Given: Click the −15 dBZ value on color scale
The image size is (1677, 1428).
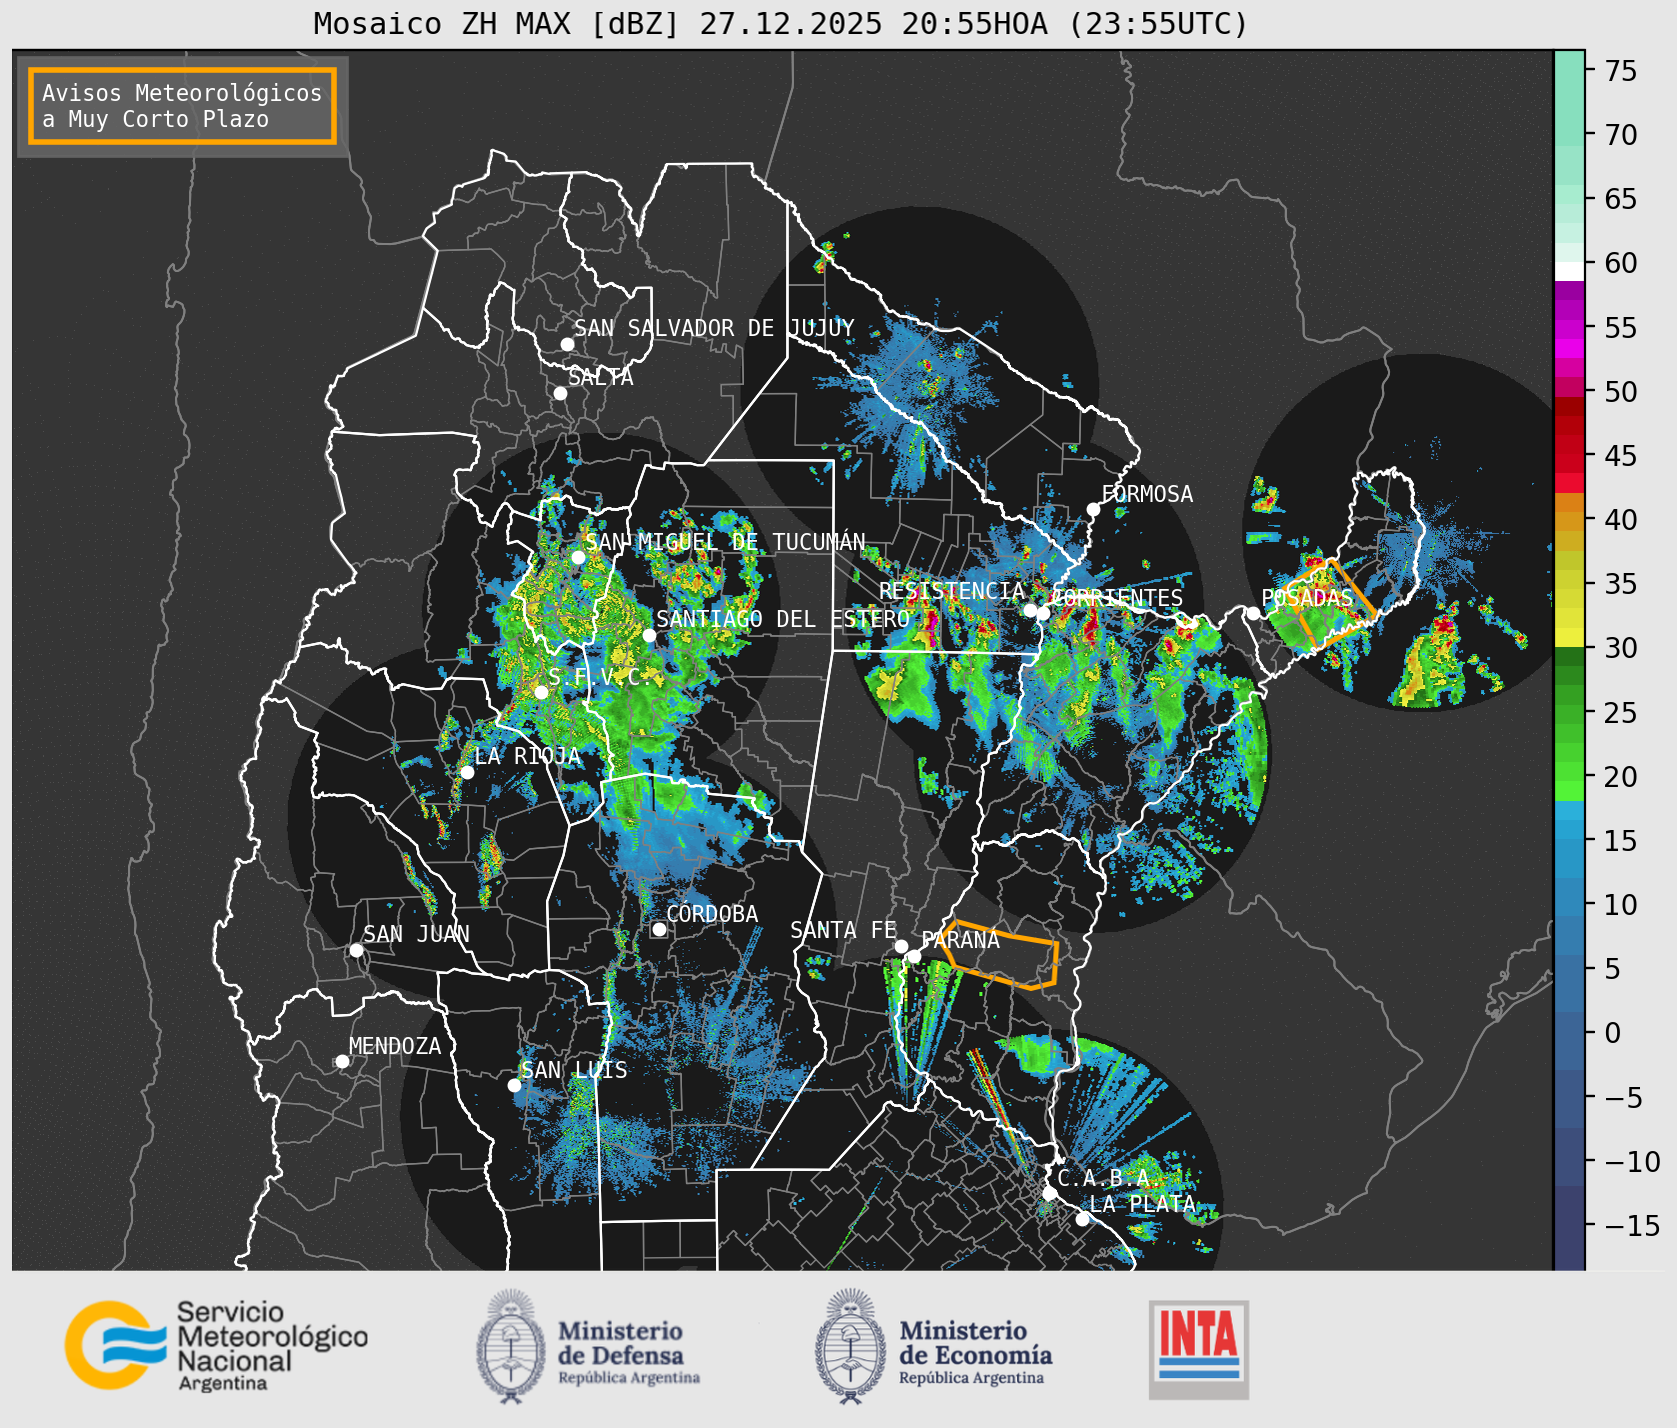Looking at the screenshot, I should [x=1632, y=1226].
